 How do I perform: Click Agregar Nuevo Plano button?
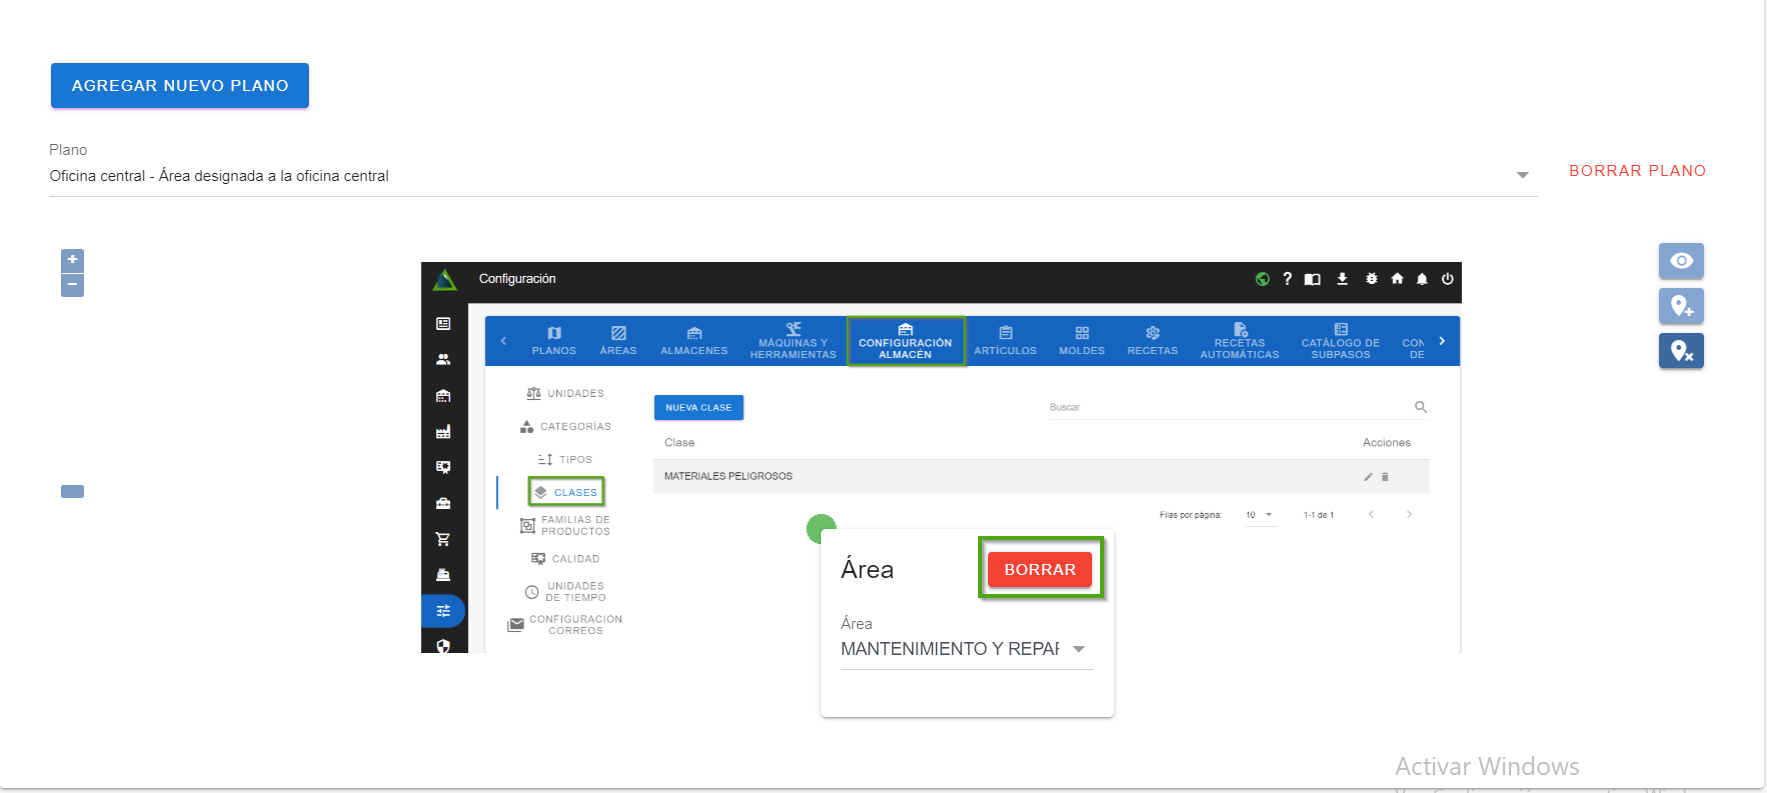(x=180, y=86)
